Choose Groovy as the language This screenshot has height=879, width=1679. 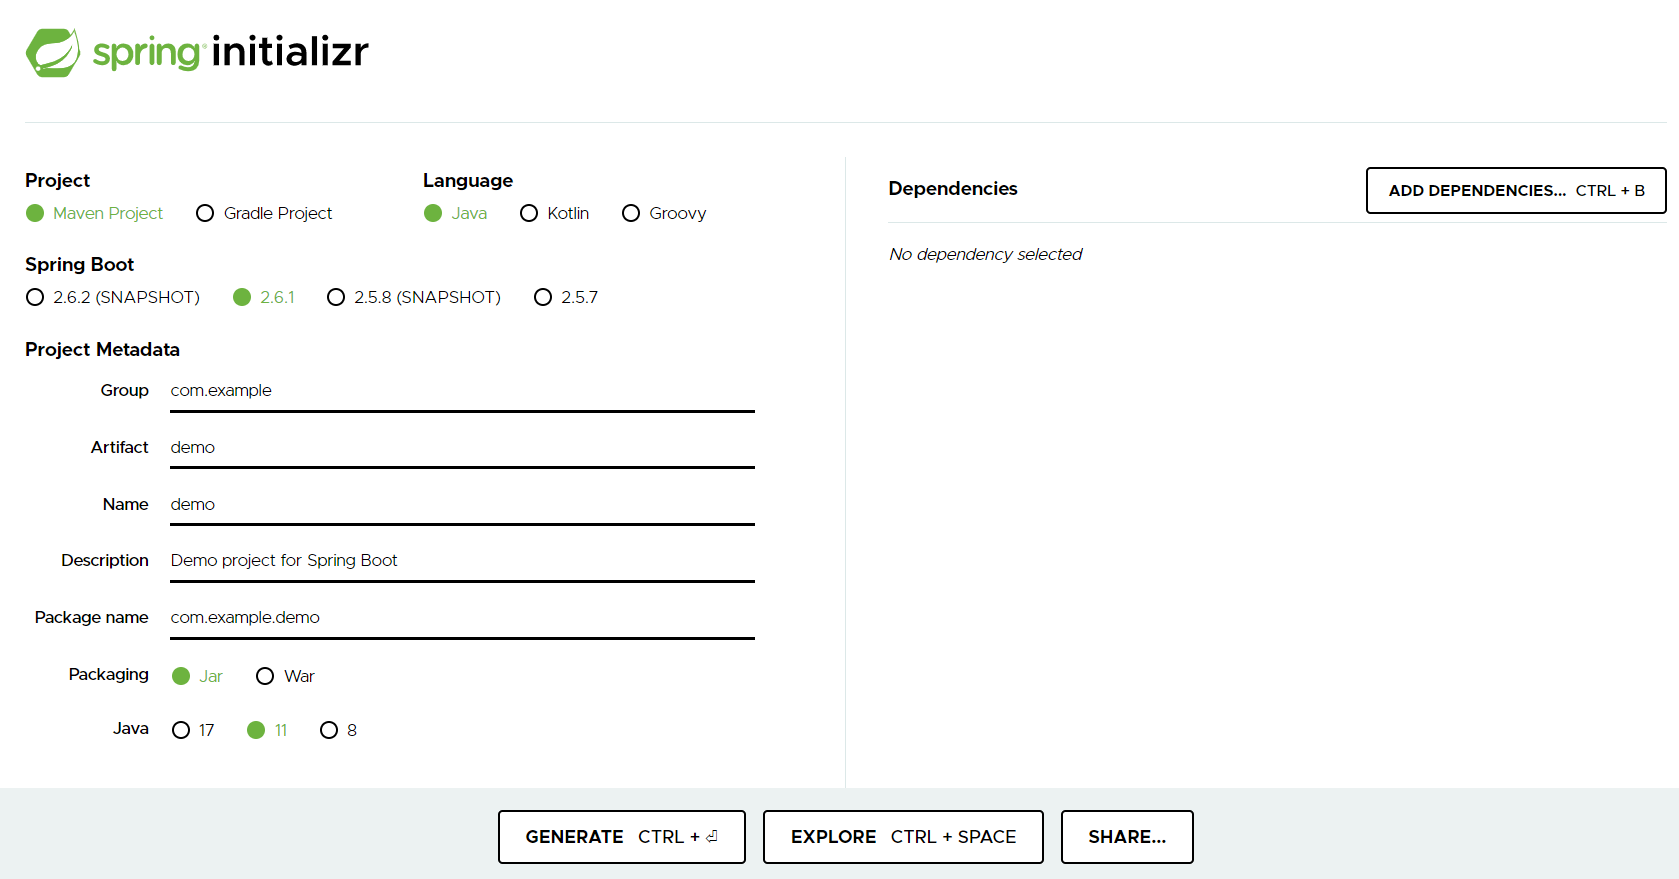point(664,213)
